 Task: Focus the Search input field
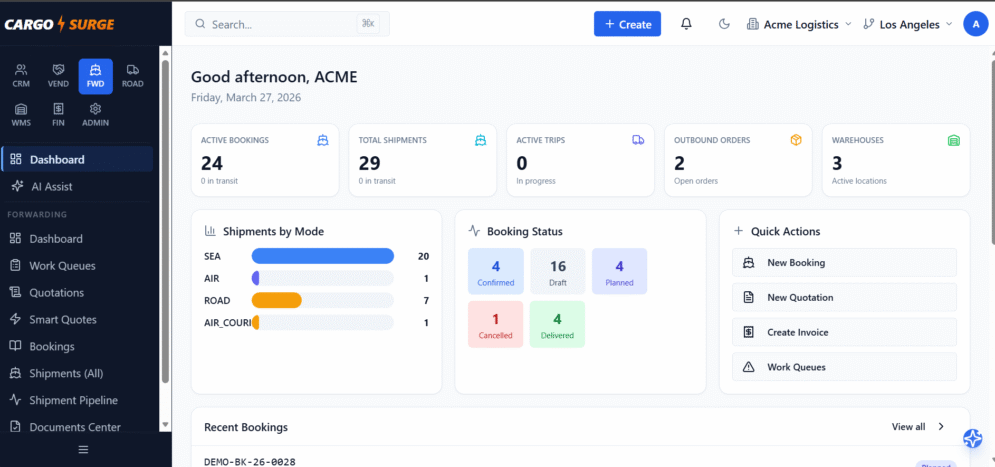tap(287, 24)
